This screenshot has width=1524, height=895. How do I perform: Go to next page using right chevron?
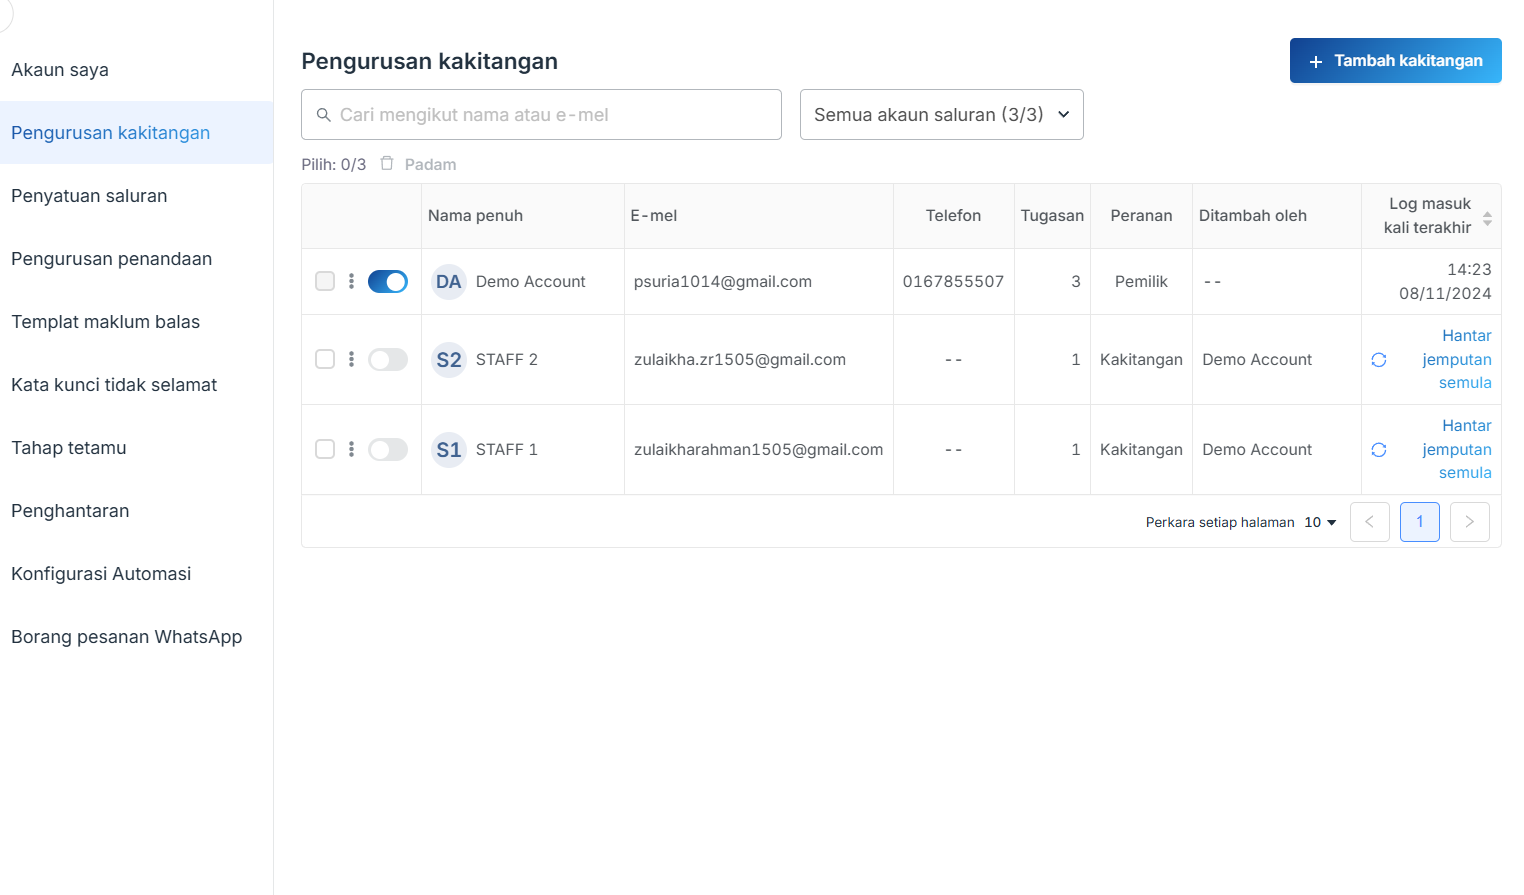pos(1469,522)
